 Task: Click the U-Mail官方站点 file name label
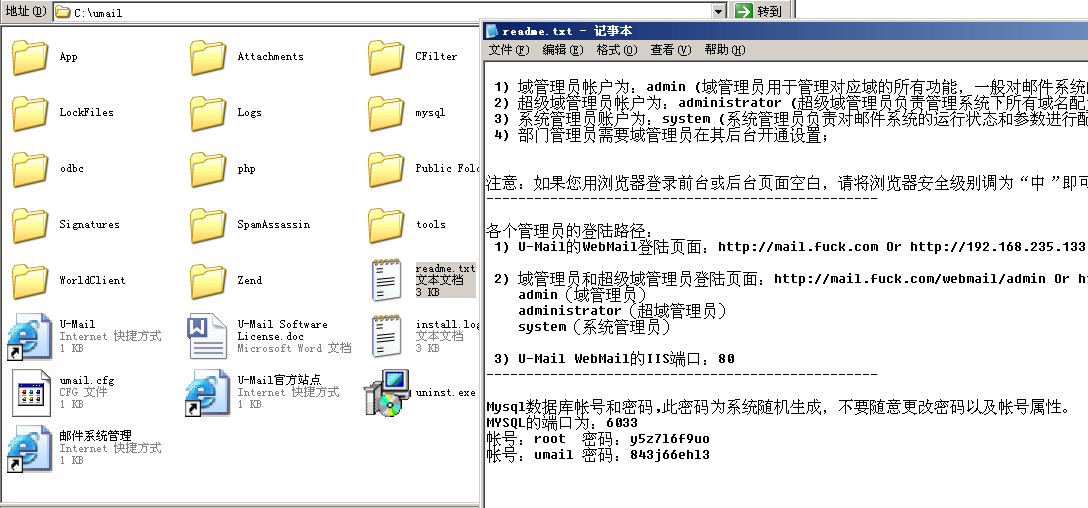[x=280, y=380]
